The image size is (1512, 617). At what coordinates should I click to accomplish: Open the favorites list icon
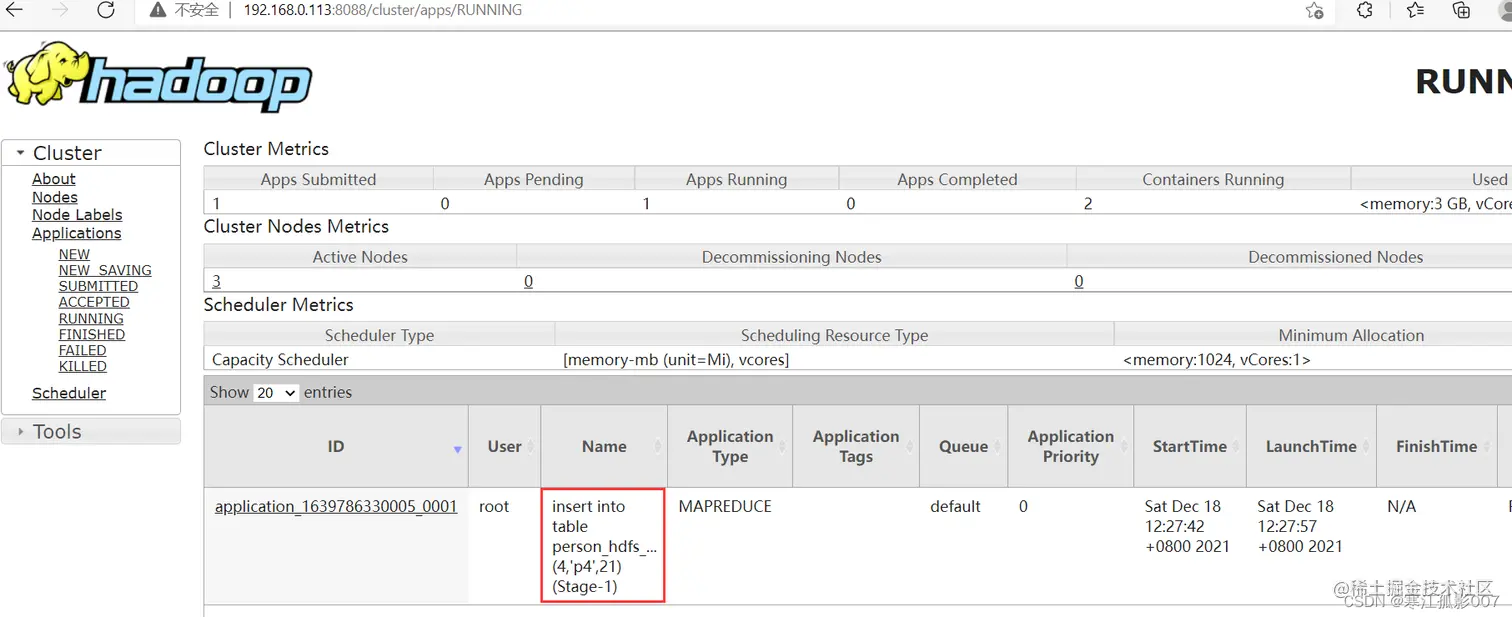pyautogui.click(x=1415, y=10)
